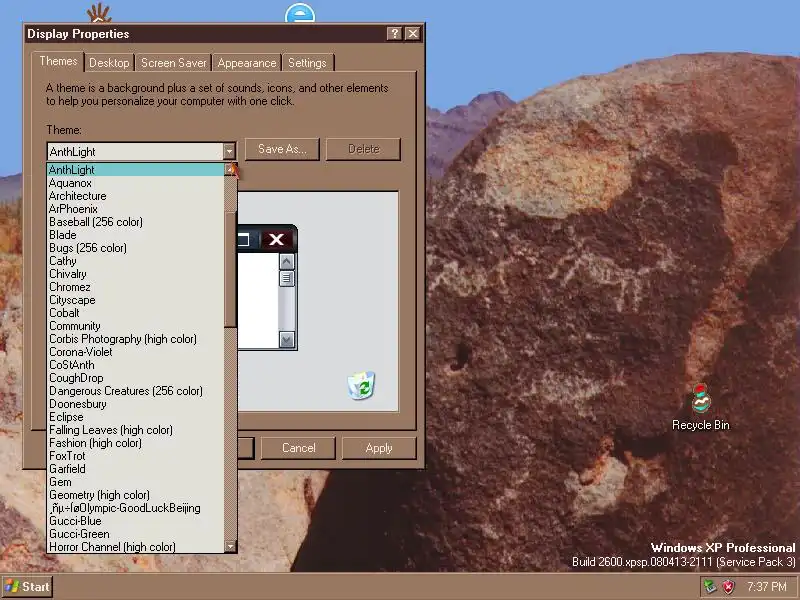
Task: Click the Delete button
Action: pyautogui.click(x=363, y=149)
